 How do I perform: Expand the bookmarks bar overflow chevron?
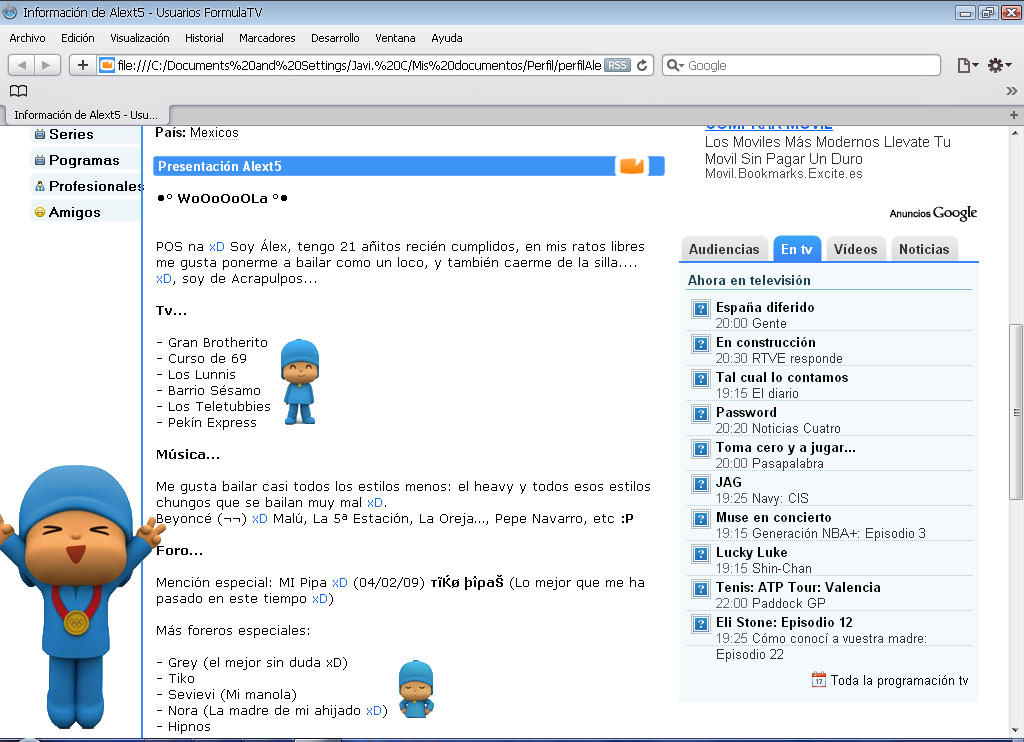tap(1011, 91)
